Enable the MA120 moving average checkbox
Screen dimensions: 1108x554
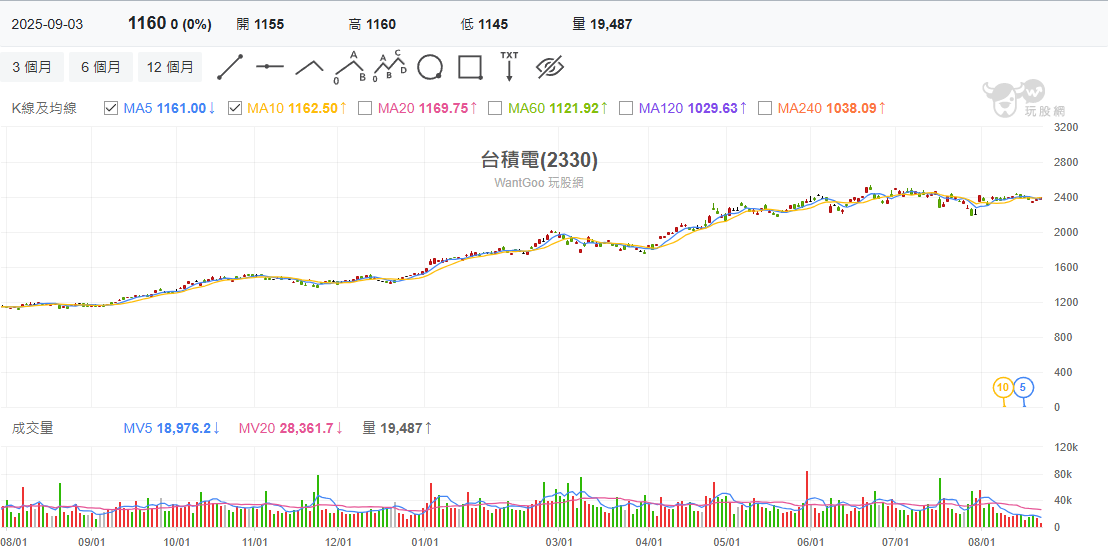pyautogui.click(x=625, y=108)
